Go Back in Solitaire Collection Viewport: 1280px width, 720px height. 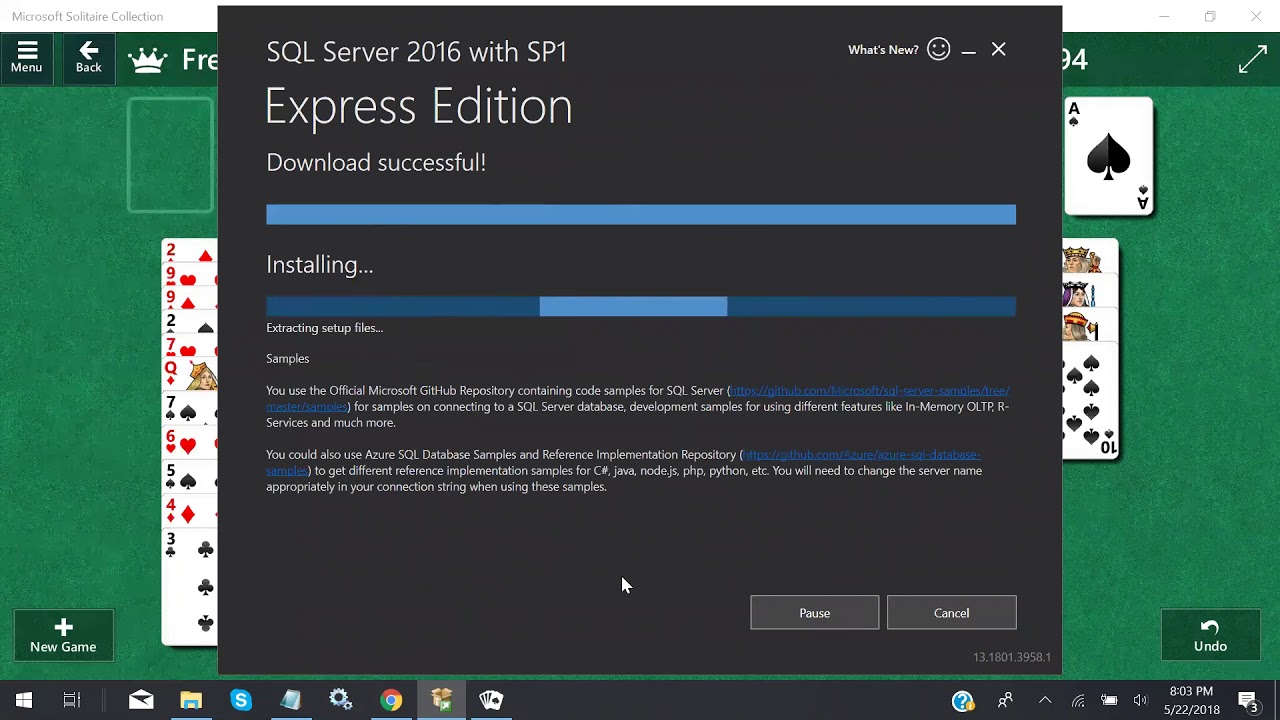pyautogui.click(x=89, y=57)
